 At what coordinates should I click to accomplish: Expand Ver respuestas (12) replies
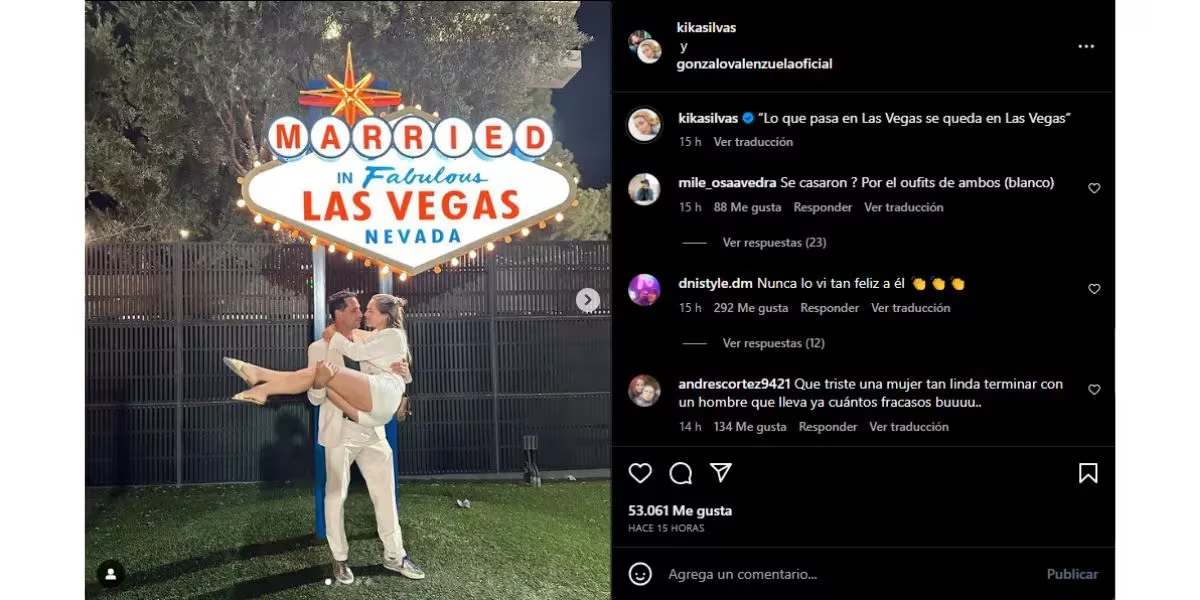click(x=774, y=343)
